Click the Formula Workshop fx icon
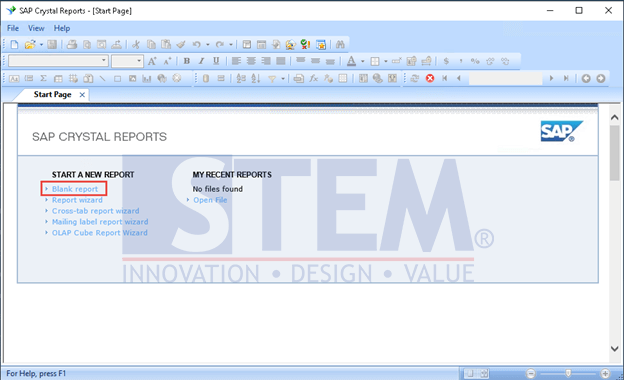Viewport: 624px width, 380px height. click(314, 78)
